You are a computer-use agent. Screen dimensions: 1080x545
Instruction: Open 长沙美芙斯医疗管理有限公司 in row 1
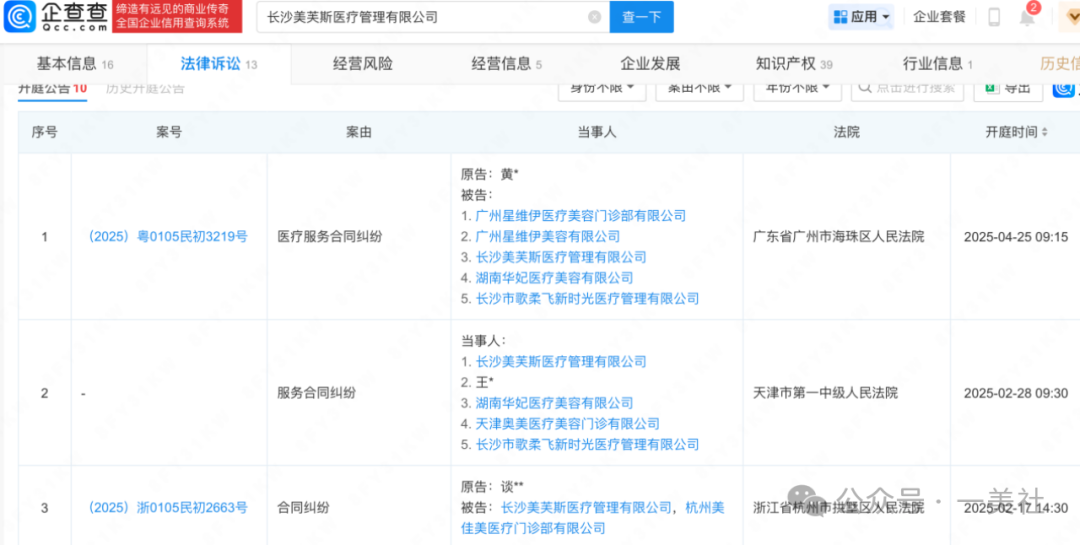pos(561,257)
